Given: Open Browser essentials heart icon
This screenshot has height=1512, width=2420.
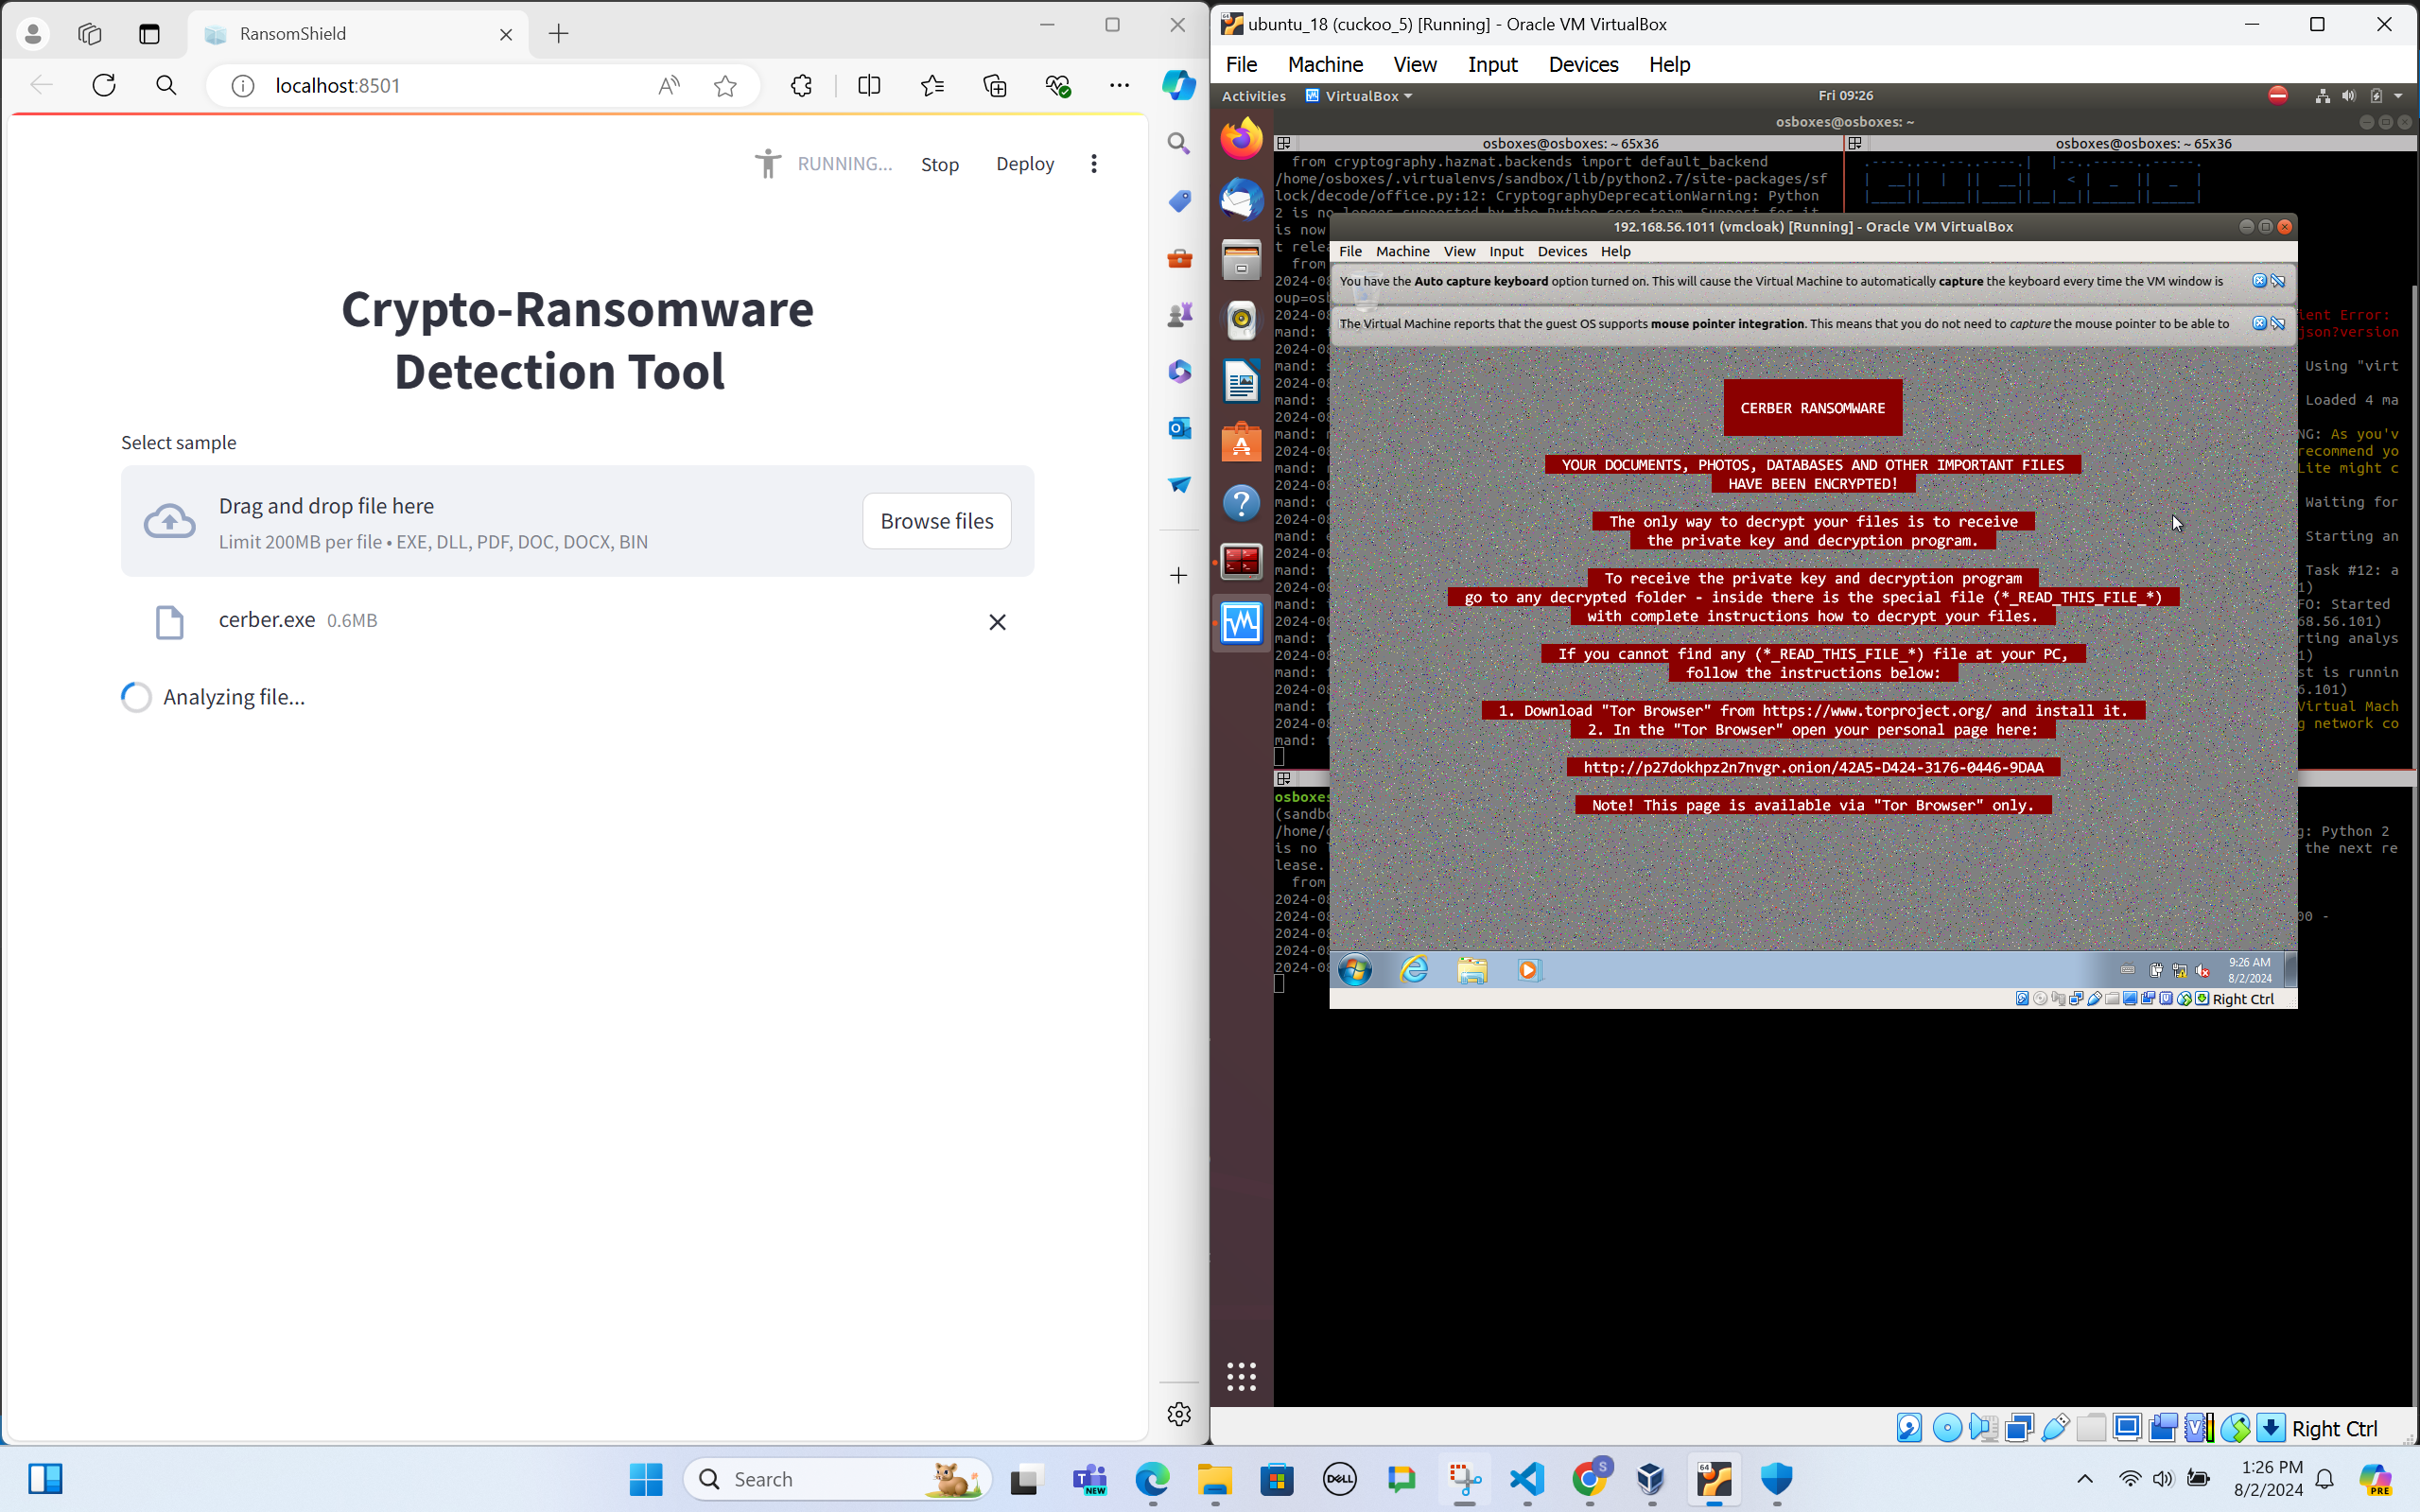Looking at the screenshot, I should 1058,86.
